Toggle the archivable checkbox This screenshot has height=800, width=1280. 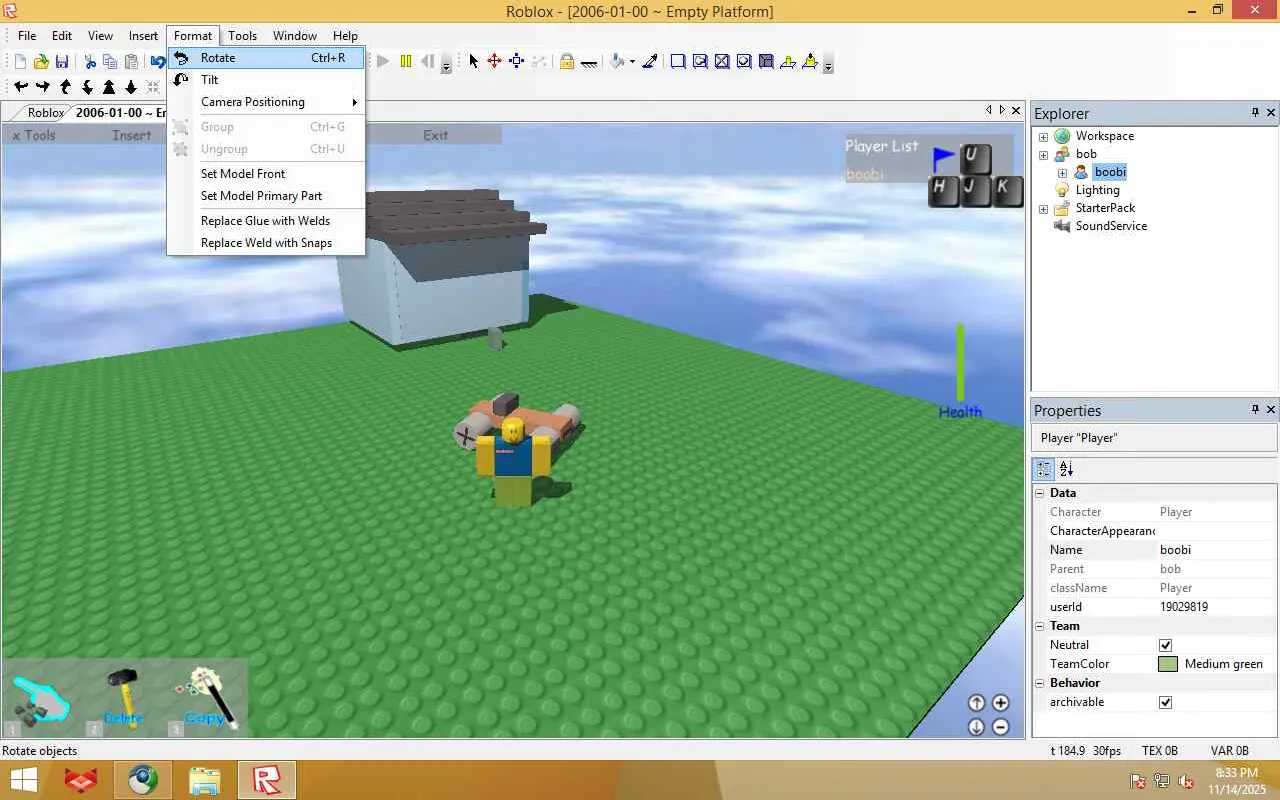1165,702
